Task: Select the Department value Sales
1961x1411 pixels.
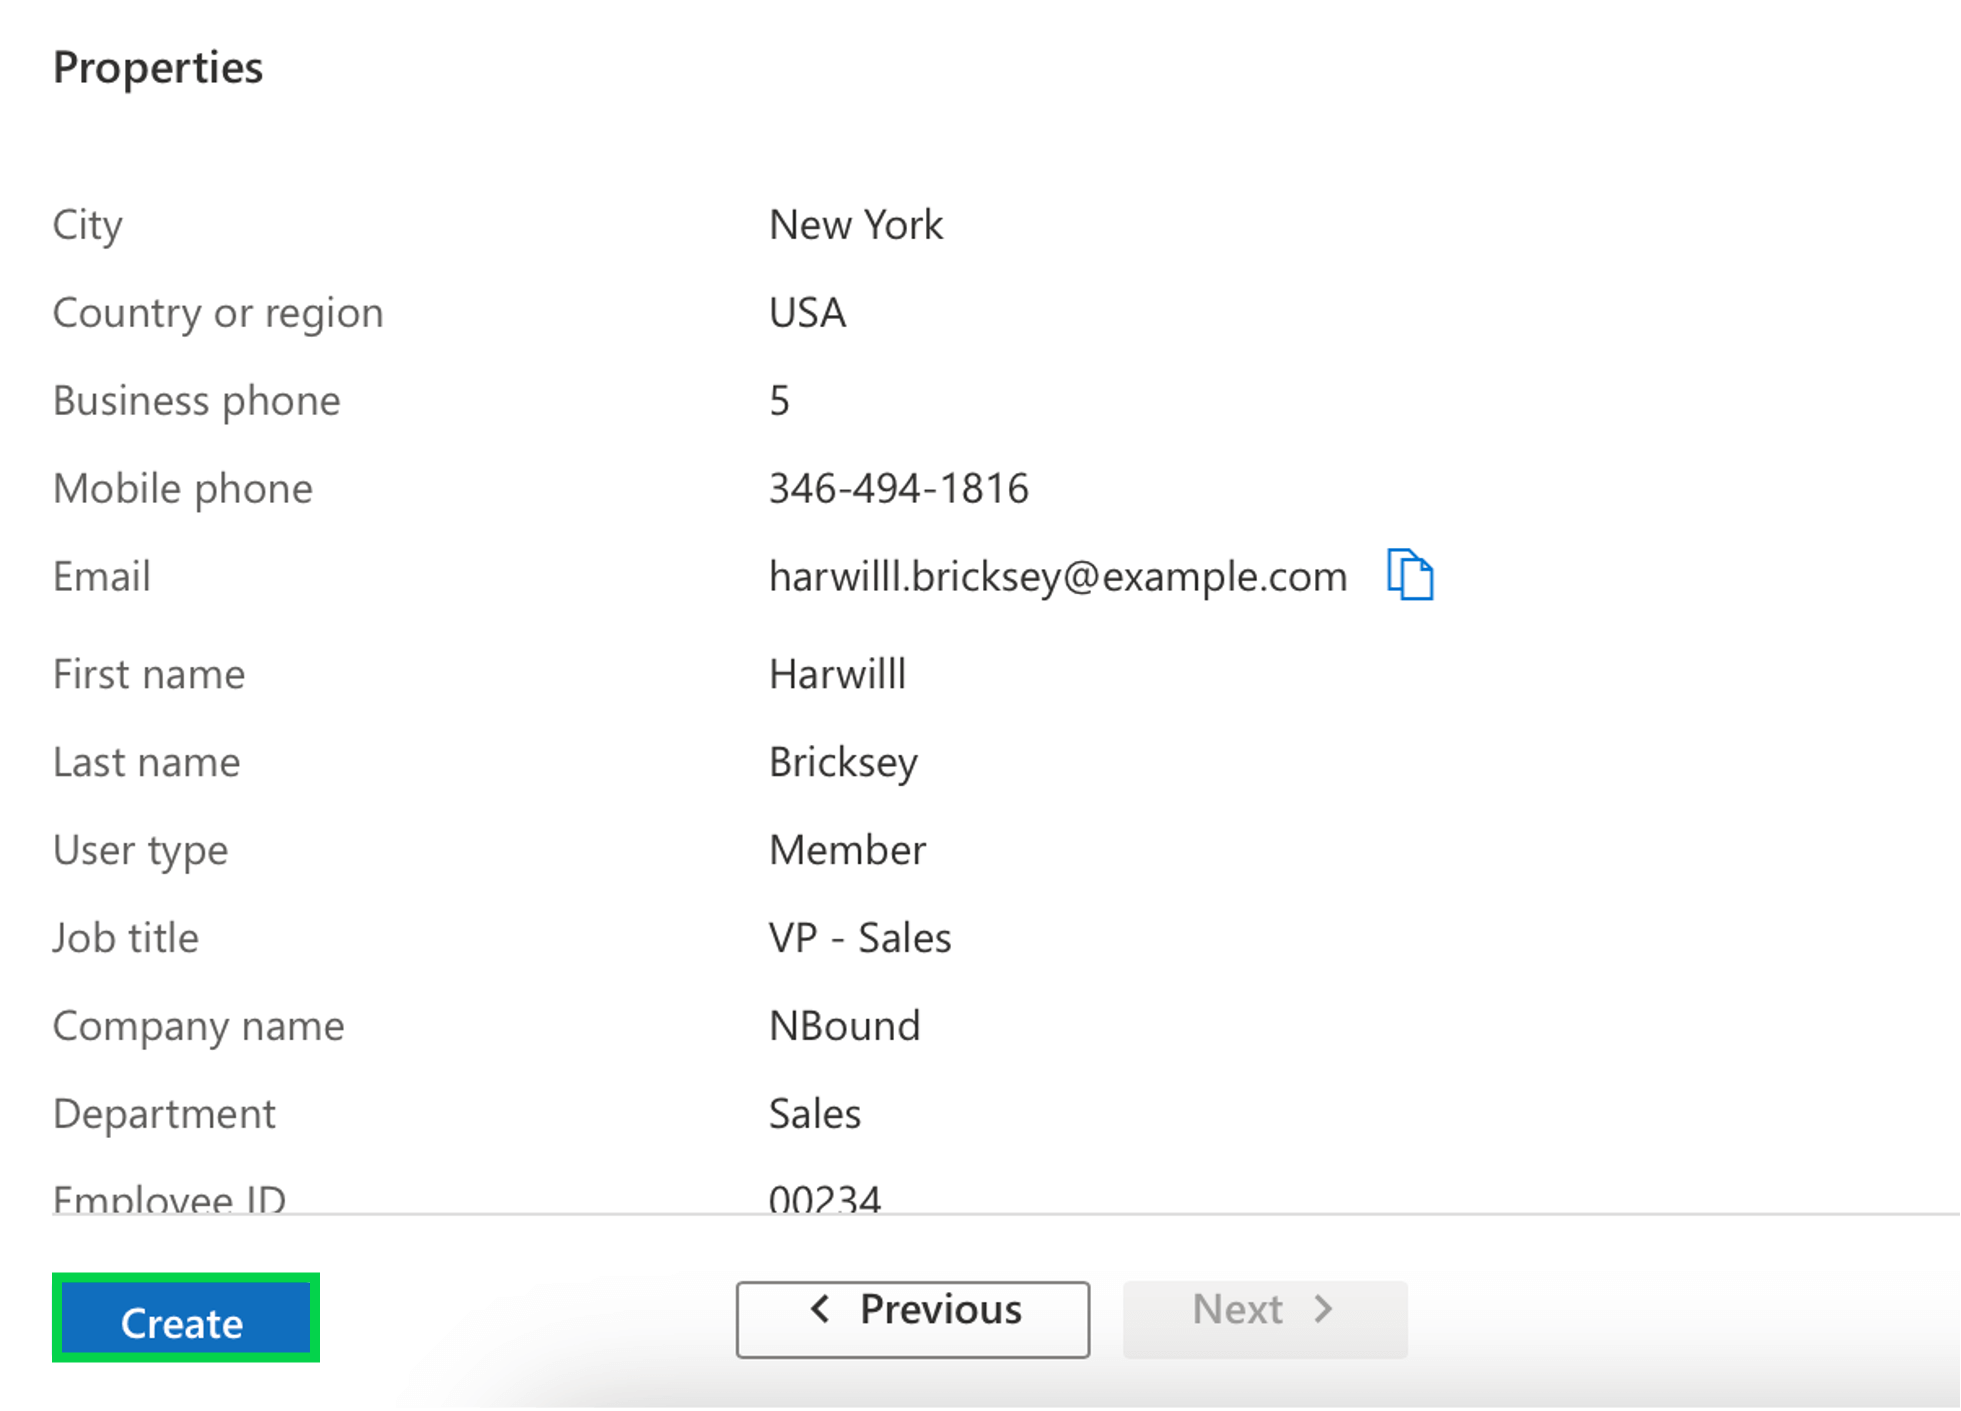Action: click(x=813, y=1113)
